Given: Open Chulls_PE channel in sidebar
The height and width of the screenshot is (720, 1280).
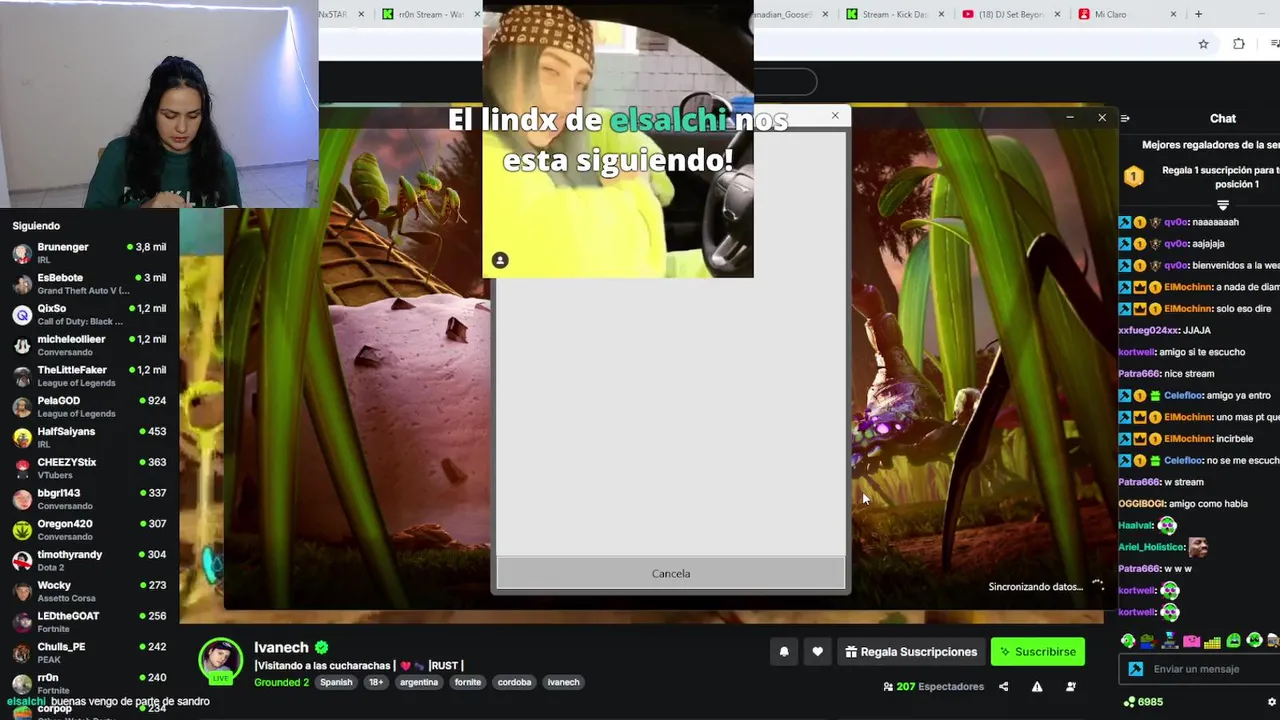Looking at the screenshot, I should tap(90, 653).
